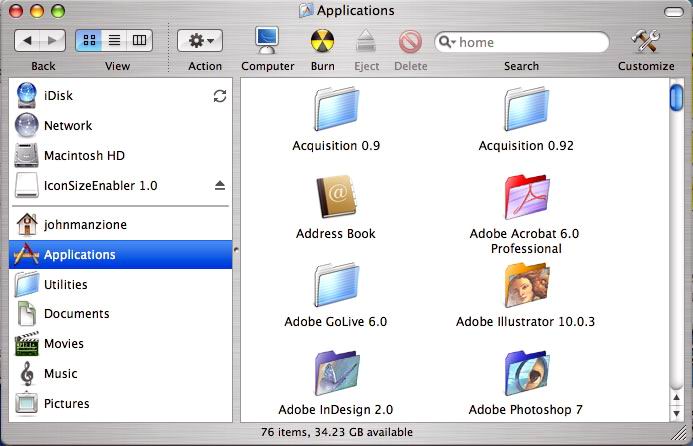Click the Delete toolbar icon

coord(410,42)
